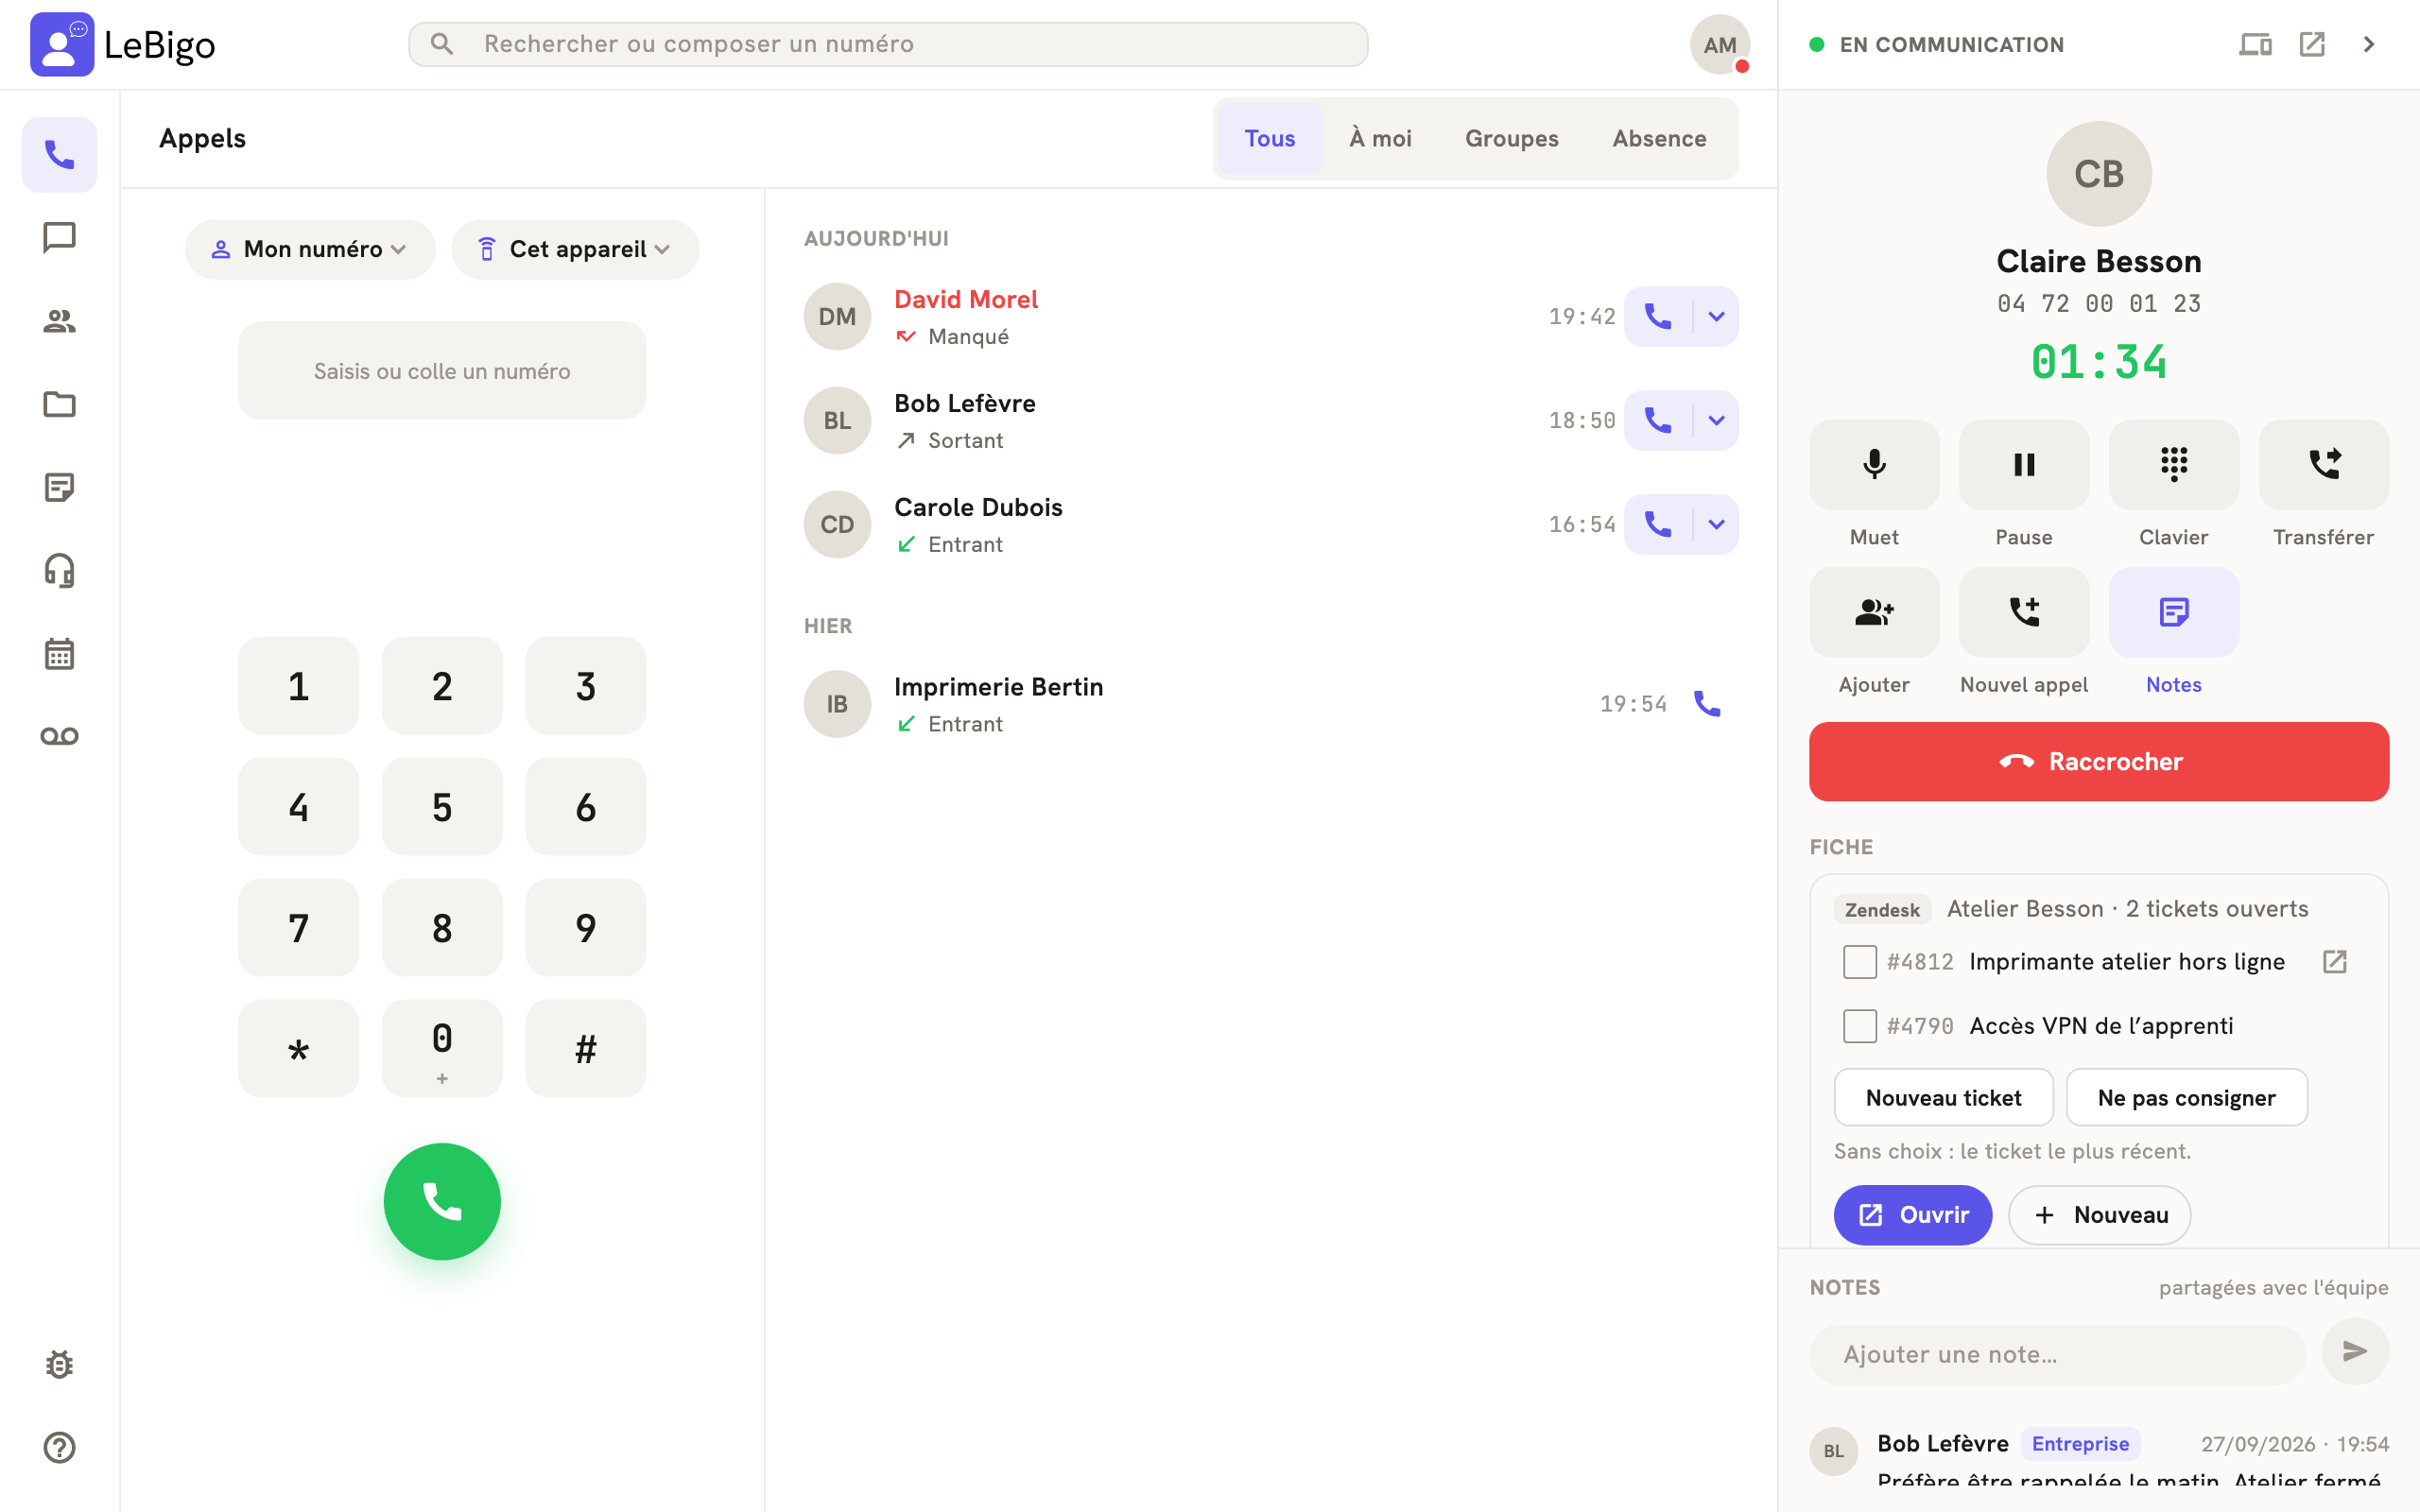Open the Clavier keypad during the call
This screenshot has width=2420, height=1512.
pyautogui.click(x=2173, y=464)
